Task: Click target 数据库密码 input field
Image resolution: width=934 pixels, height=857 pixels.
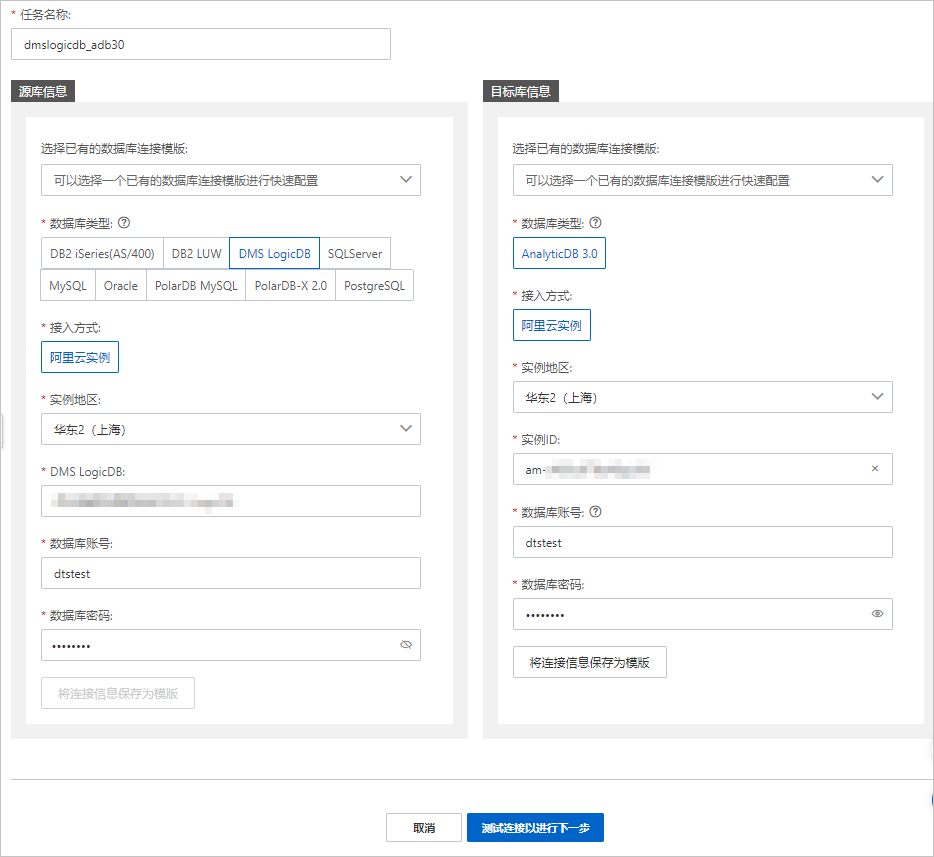Action: point(703,614)
